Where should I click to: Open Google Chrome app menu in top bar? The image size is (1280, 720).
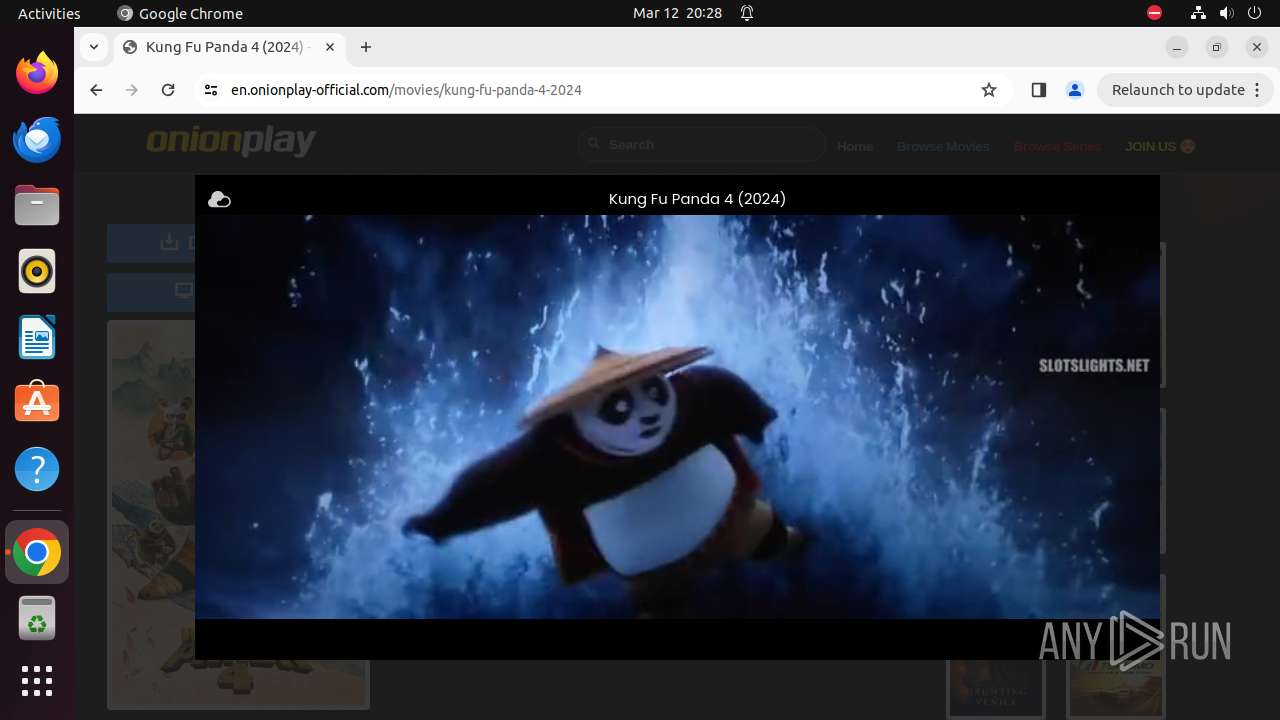pyautogui.click(x=180, y=14)
